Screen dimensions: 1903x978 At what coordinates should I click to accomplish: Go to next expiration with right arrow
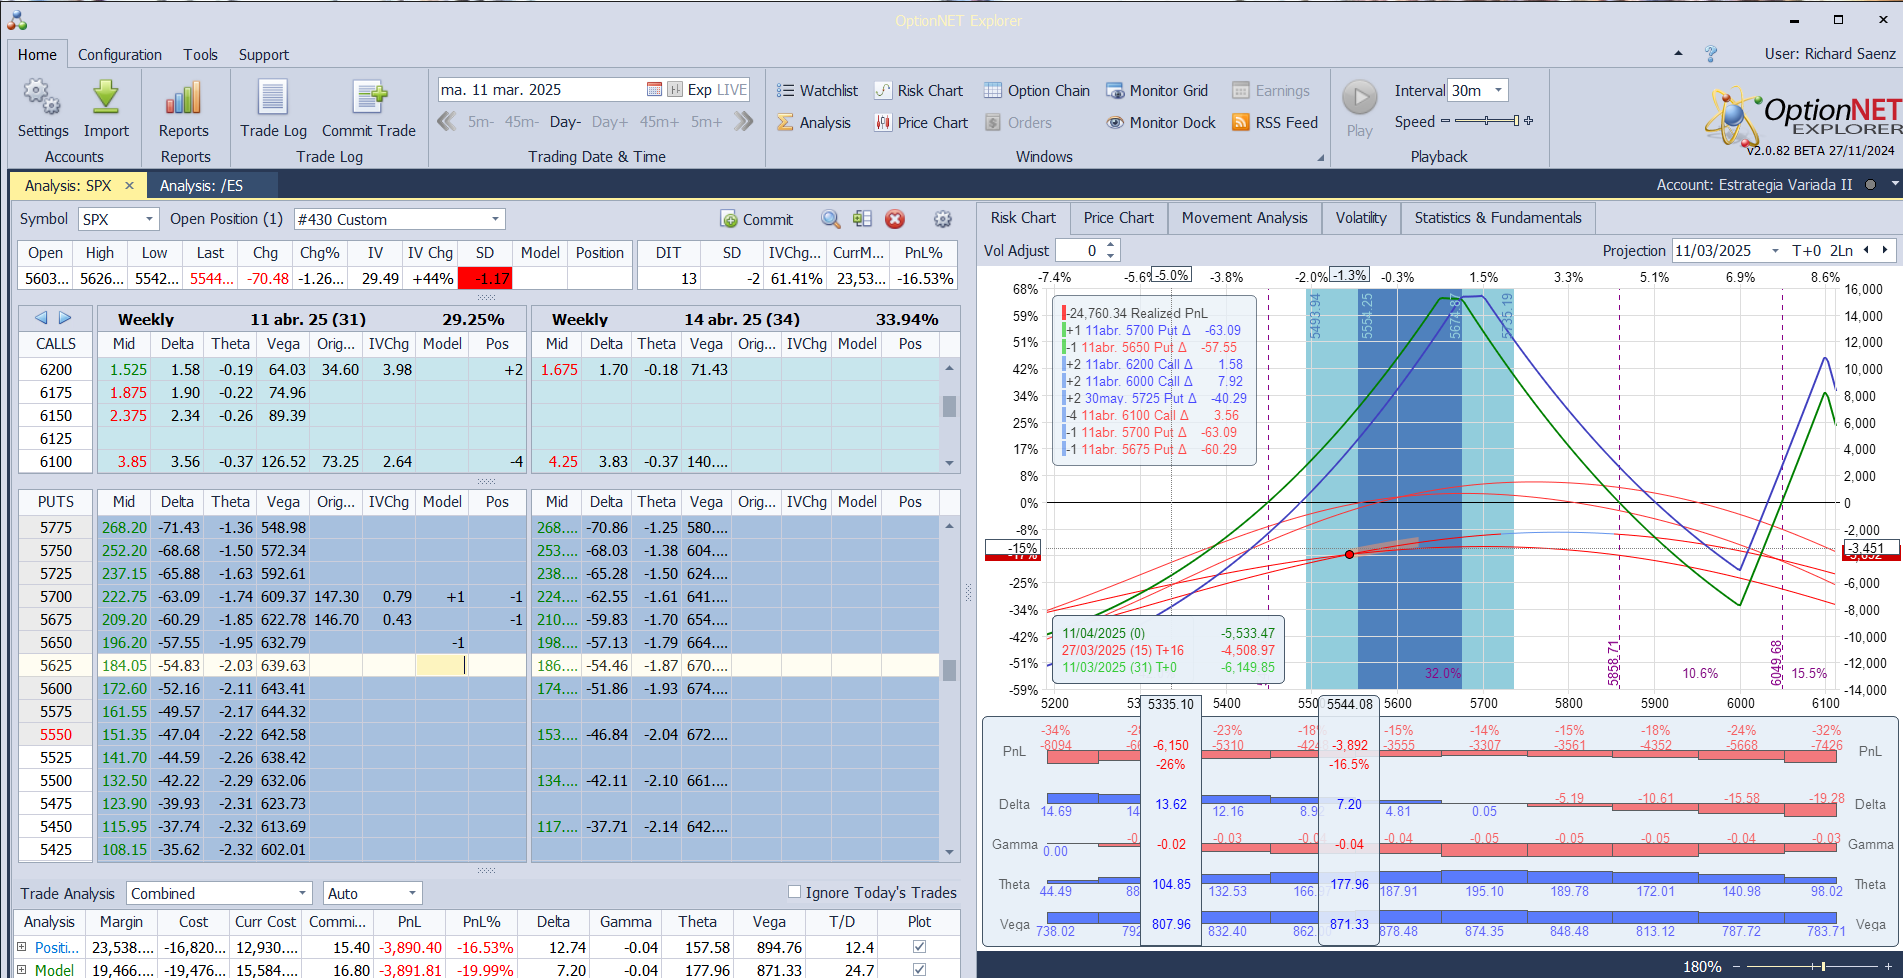point(65,318)
